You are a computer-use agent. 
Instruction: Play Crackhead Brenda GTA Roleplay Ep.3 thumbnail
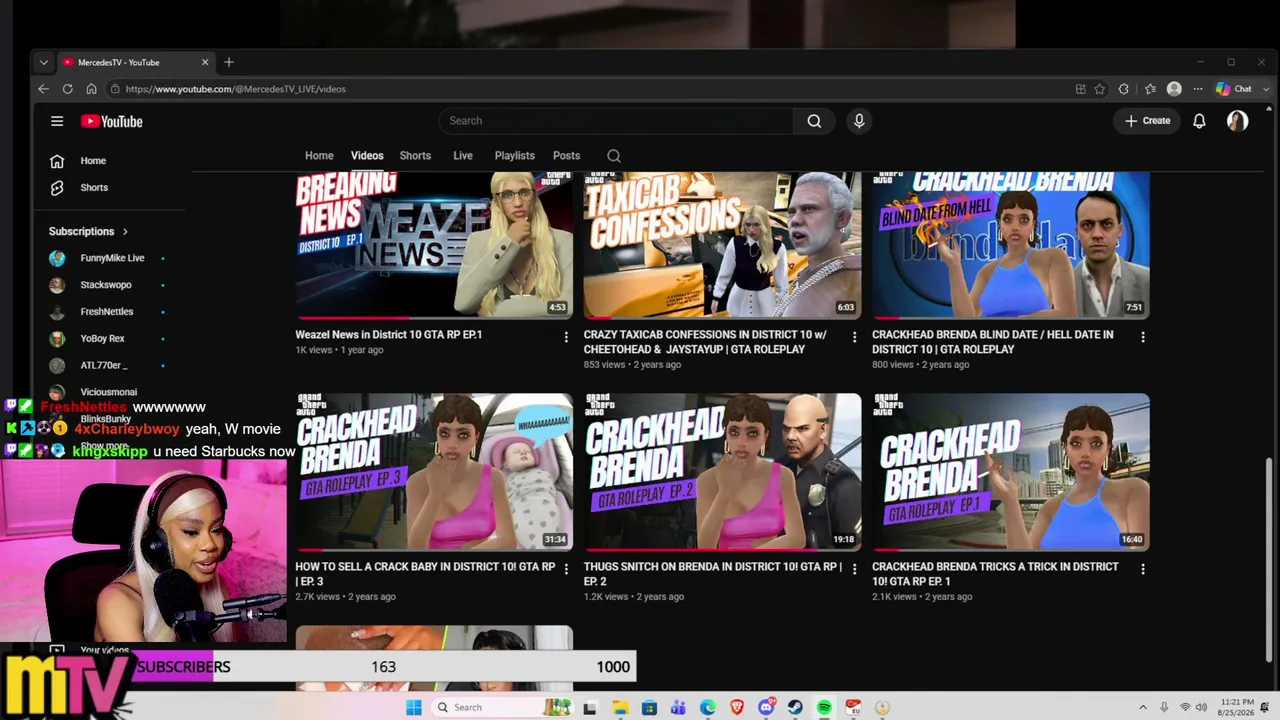click(x=434, y=472)
